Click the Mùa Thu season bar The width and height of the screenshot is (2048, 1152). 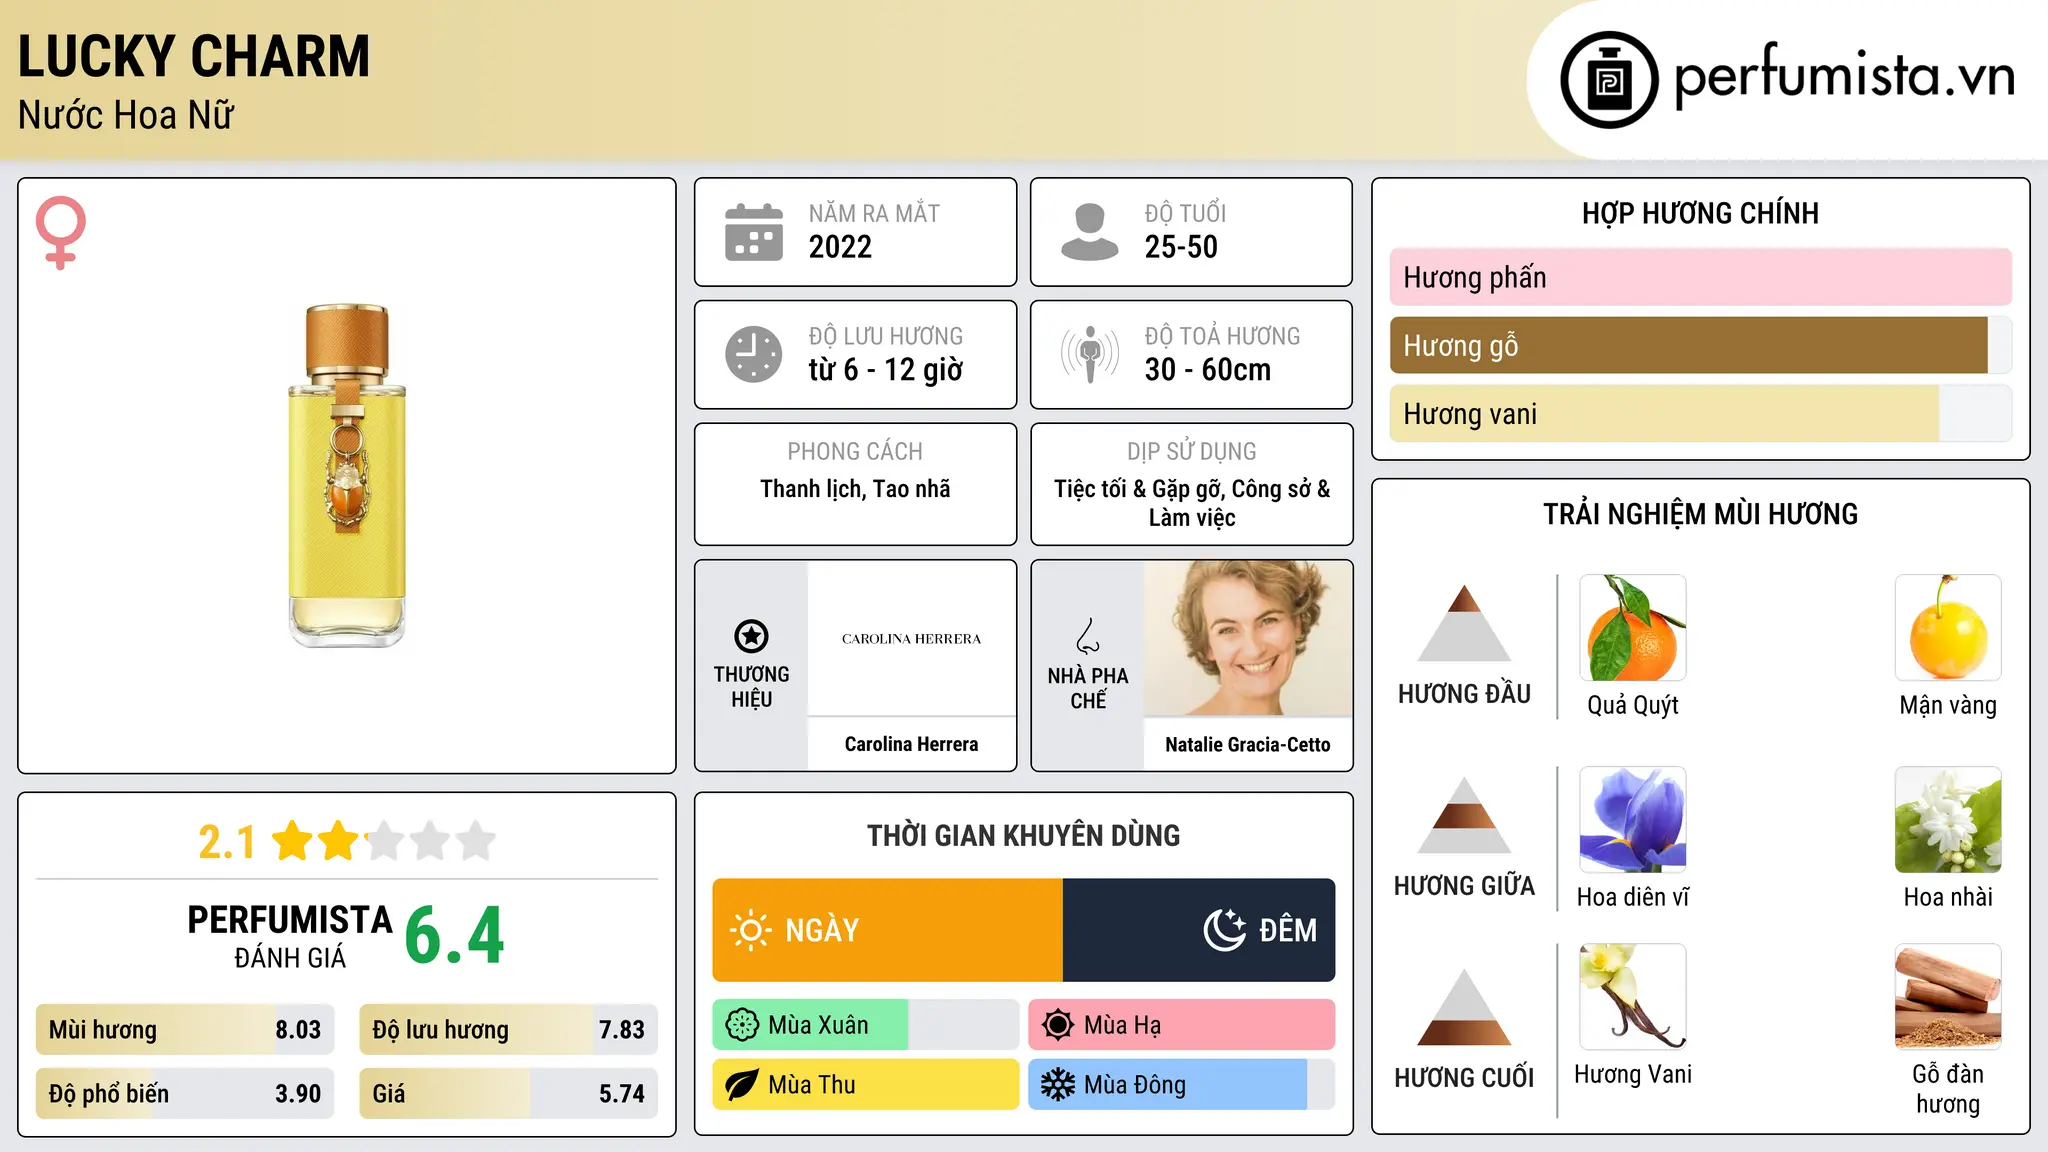(866, 1085)
